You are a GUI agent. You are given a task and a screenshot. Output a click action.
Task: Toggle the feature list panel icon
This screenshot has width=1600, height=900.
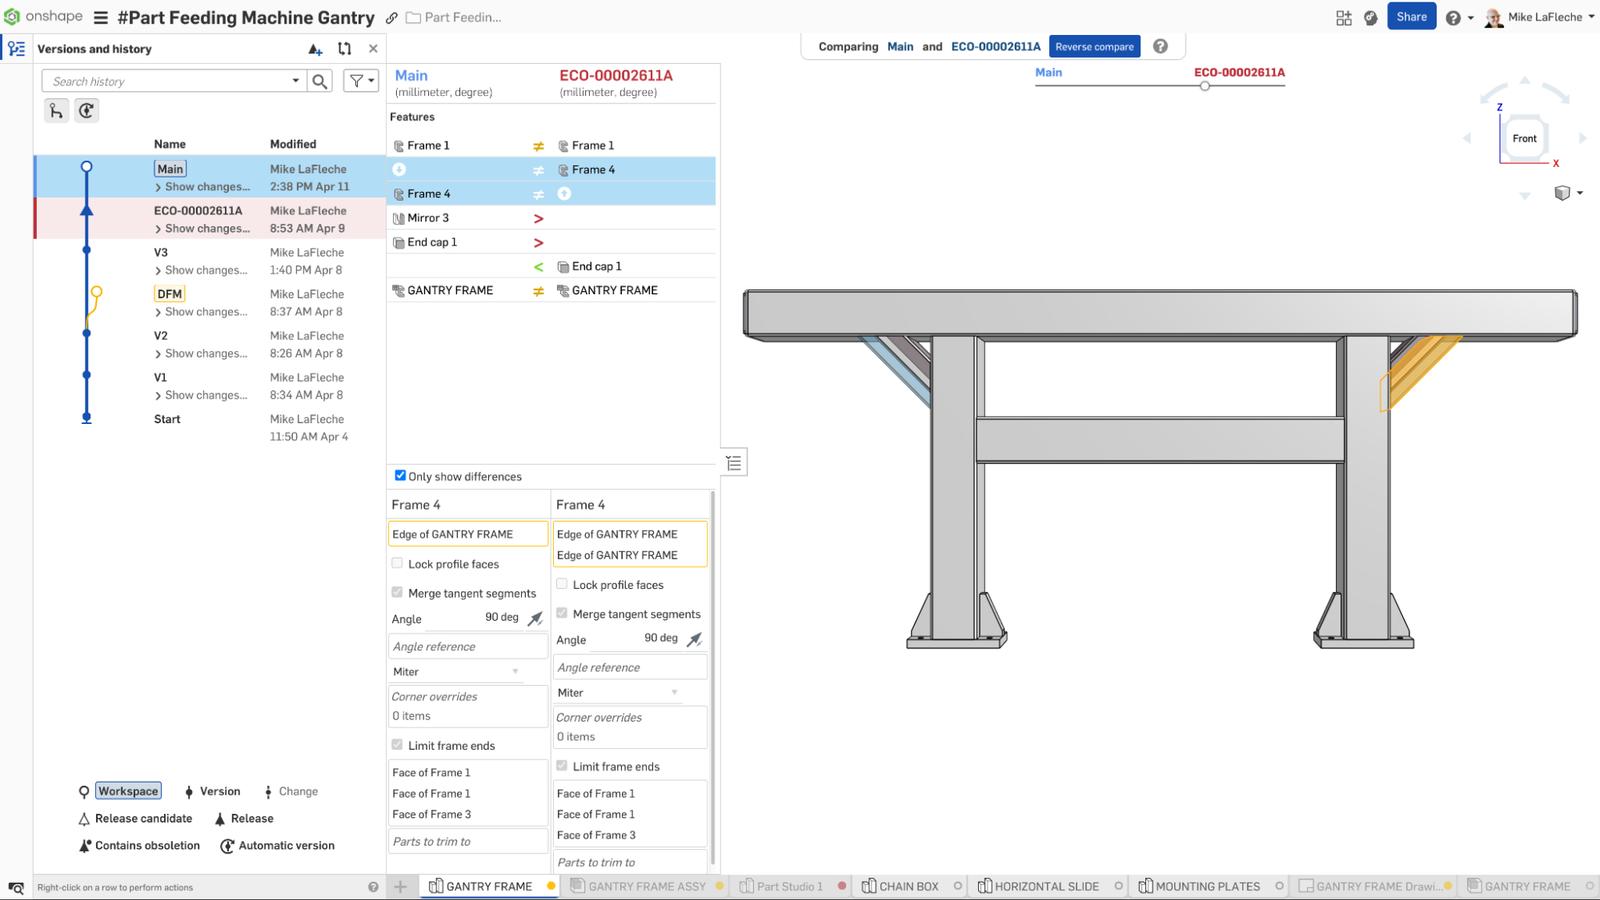(x=734, y=462)
